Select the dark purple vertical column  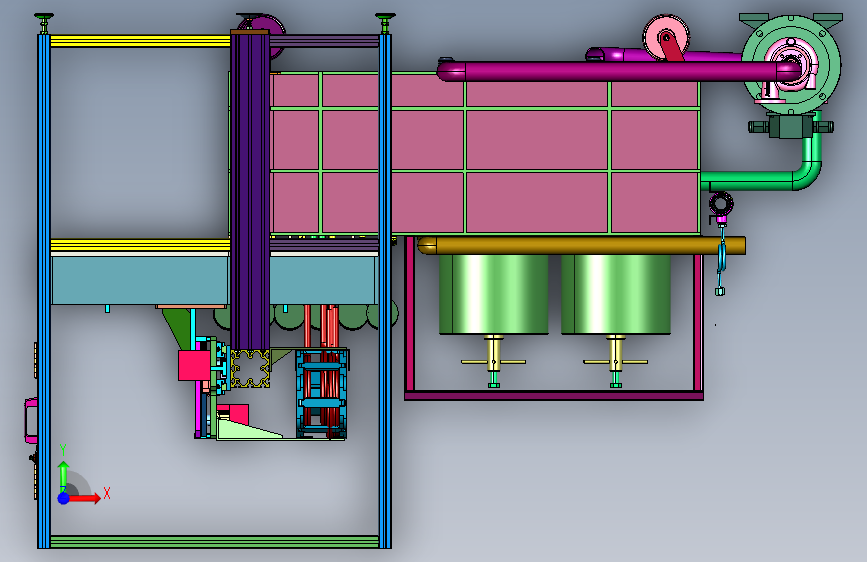pyautogui.click(x=250, y=191)
